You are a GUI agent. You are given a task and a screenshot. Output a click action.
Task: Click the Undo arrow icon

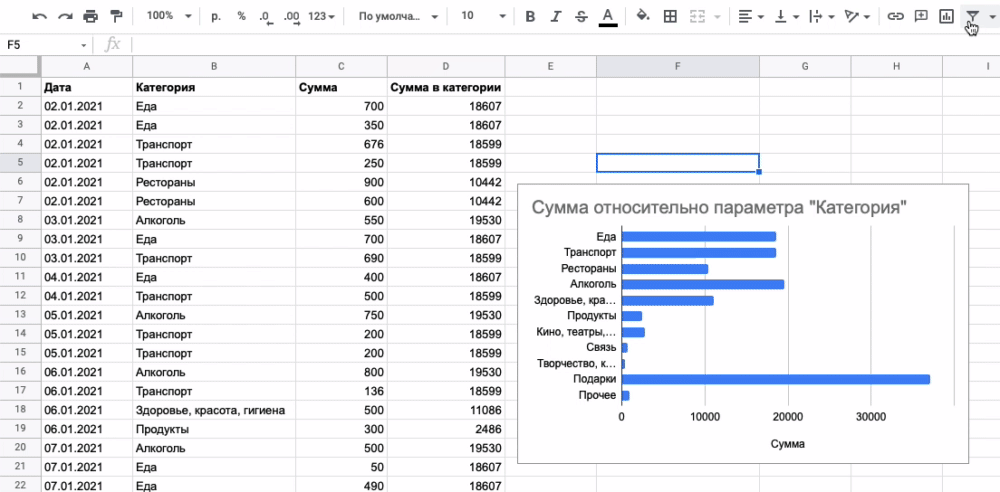tap(40, 17)
